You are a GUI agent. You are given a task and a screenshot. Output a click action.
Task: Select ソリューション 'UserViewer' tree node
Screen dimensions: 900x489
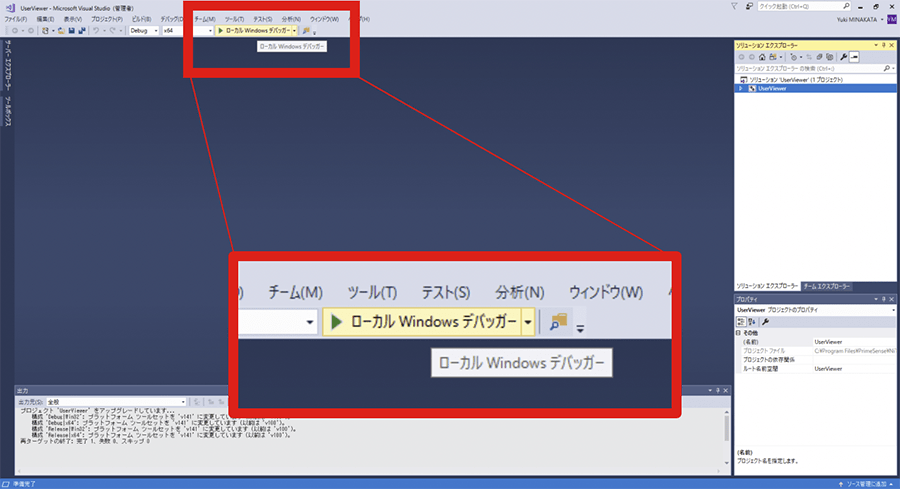pyautogui.click(x=796, y=80)
